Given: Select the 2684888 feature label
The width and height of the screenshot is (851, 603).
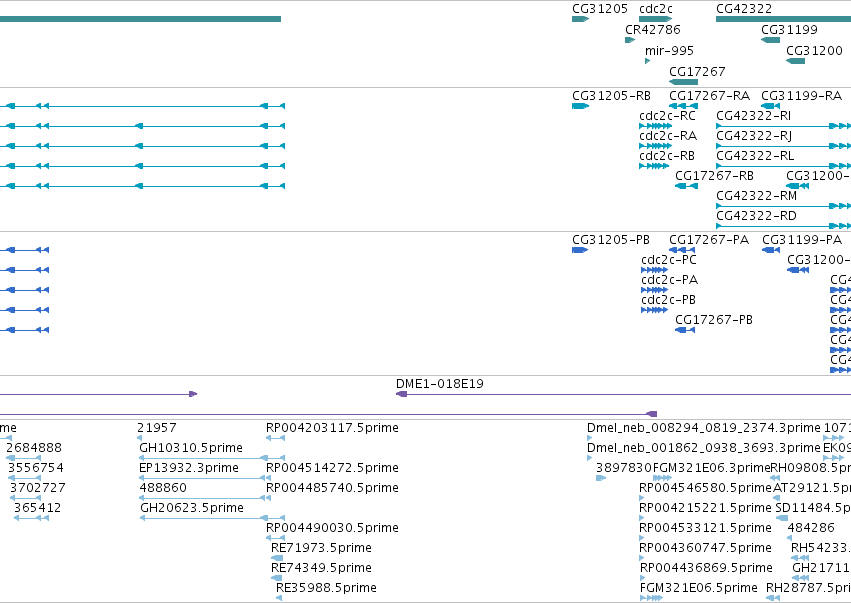Looking at the screenshot, I should tap(34, 448).
